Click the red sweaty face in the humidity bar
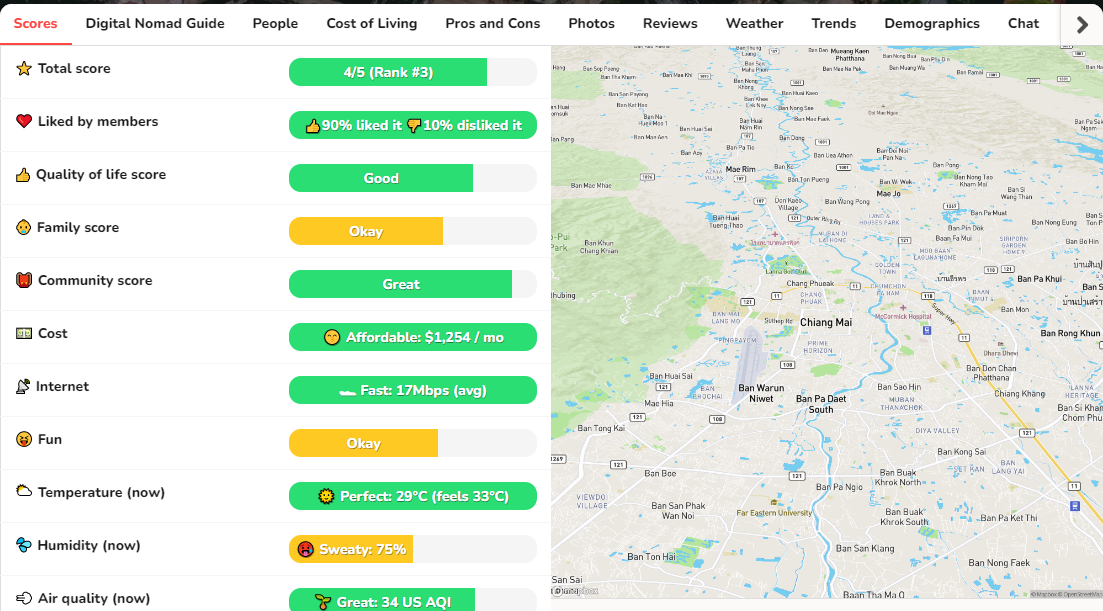Image resolution: width=1103 pixels, height=611 pixels. pyautogui.click(x=305, y=550)
